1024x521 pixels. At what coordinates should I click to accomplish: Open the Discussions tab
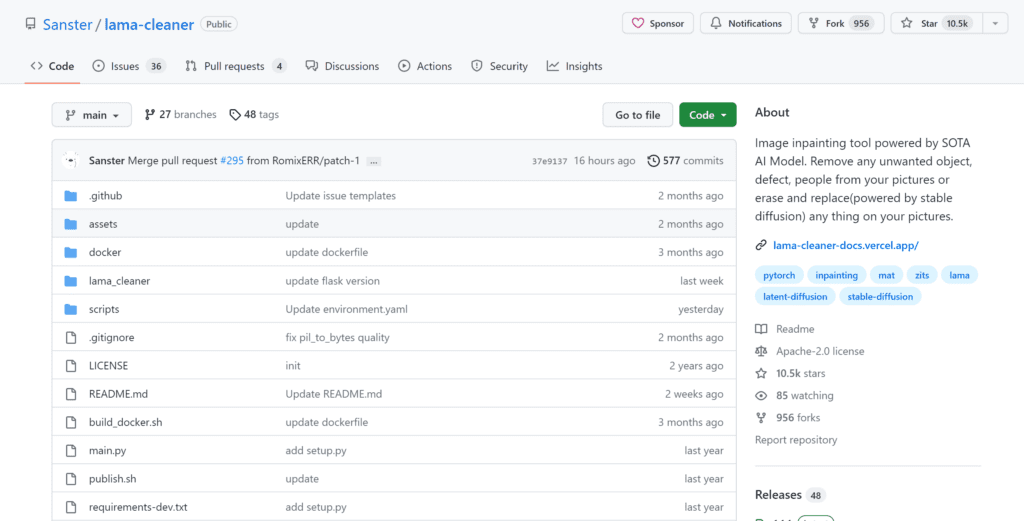click(342, 66)
